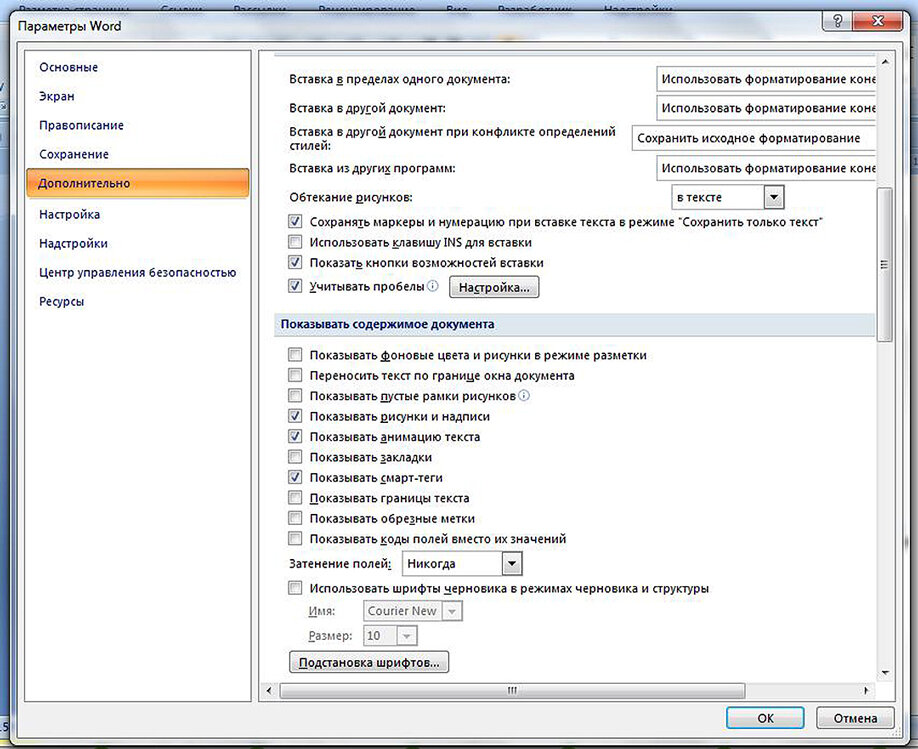
Task: Click the Показывать содержимое документа header
Action: coord(574,324)
